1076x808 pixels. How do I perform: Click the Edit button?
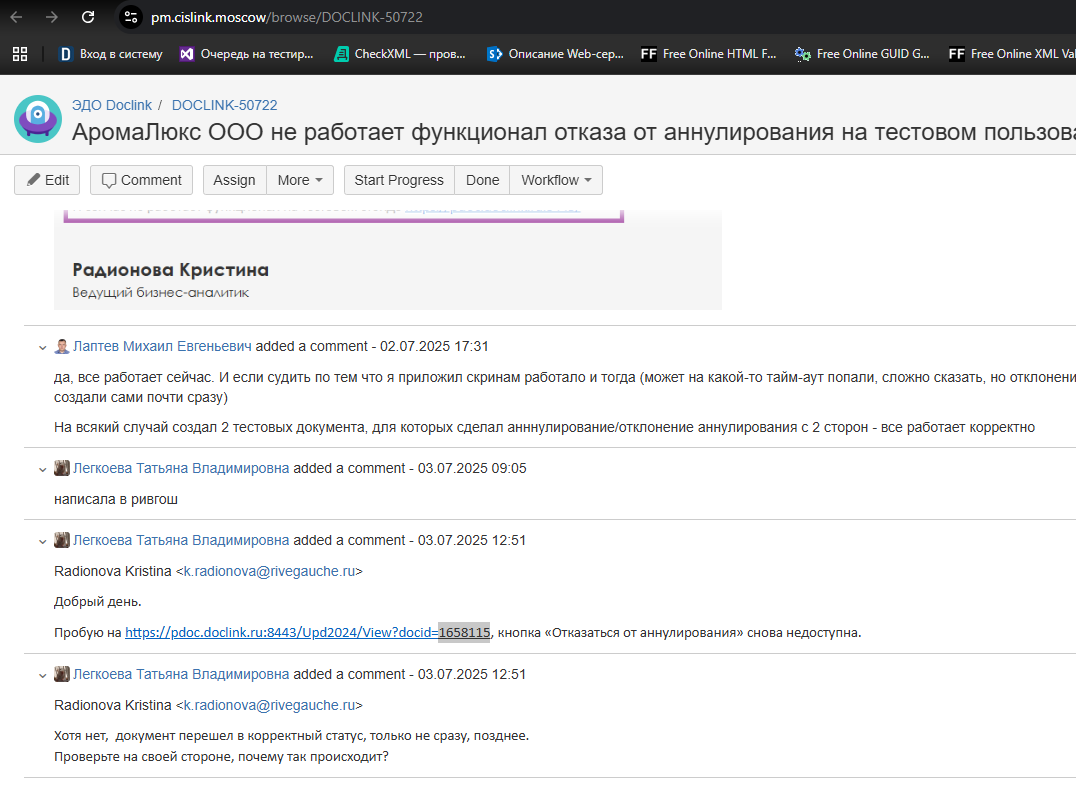click(x=47, y=180)
